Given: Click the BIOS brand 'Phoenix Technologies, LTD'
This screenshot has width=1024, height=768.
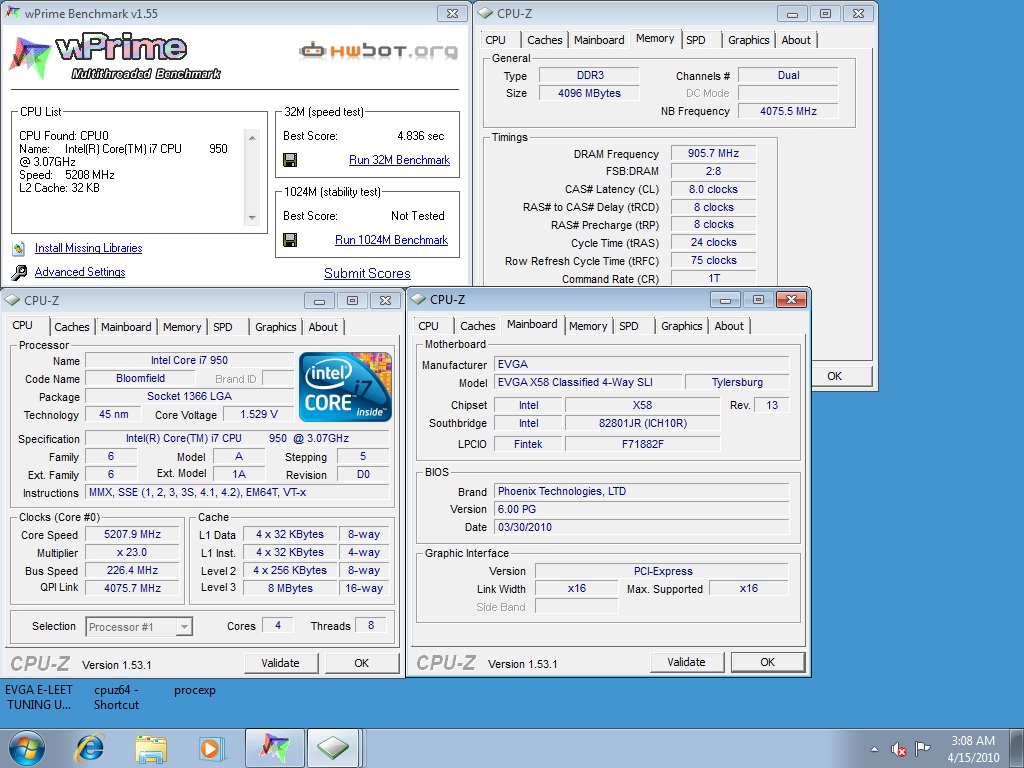Looking at the screenshot, I should pos(641,491).
